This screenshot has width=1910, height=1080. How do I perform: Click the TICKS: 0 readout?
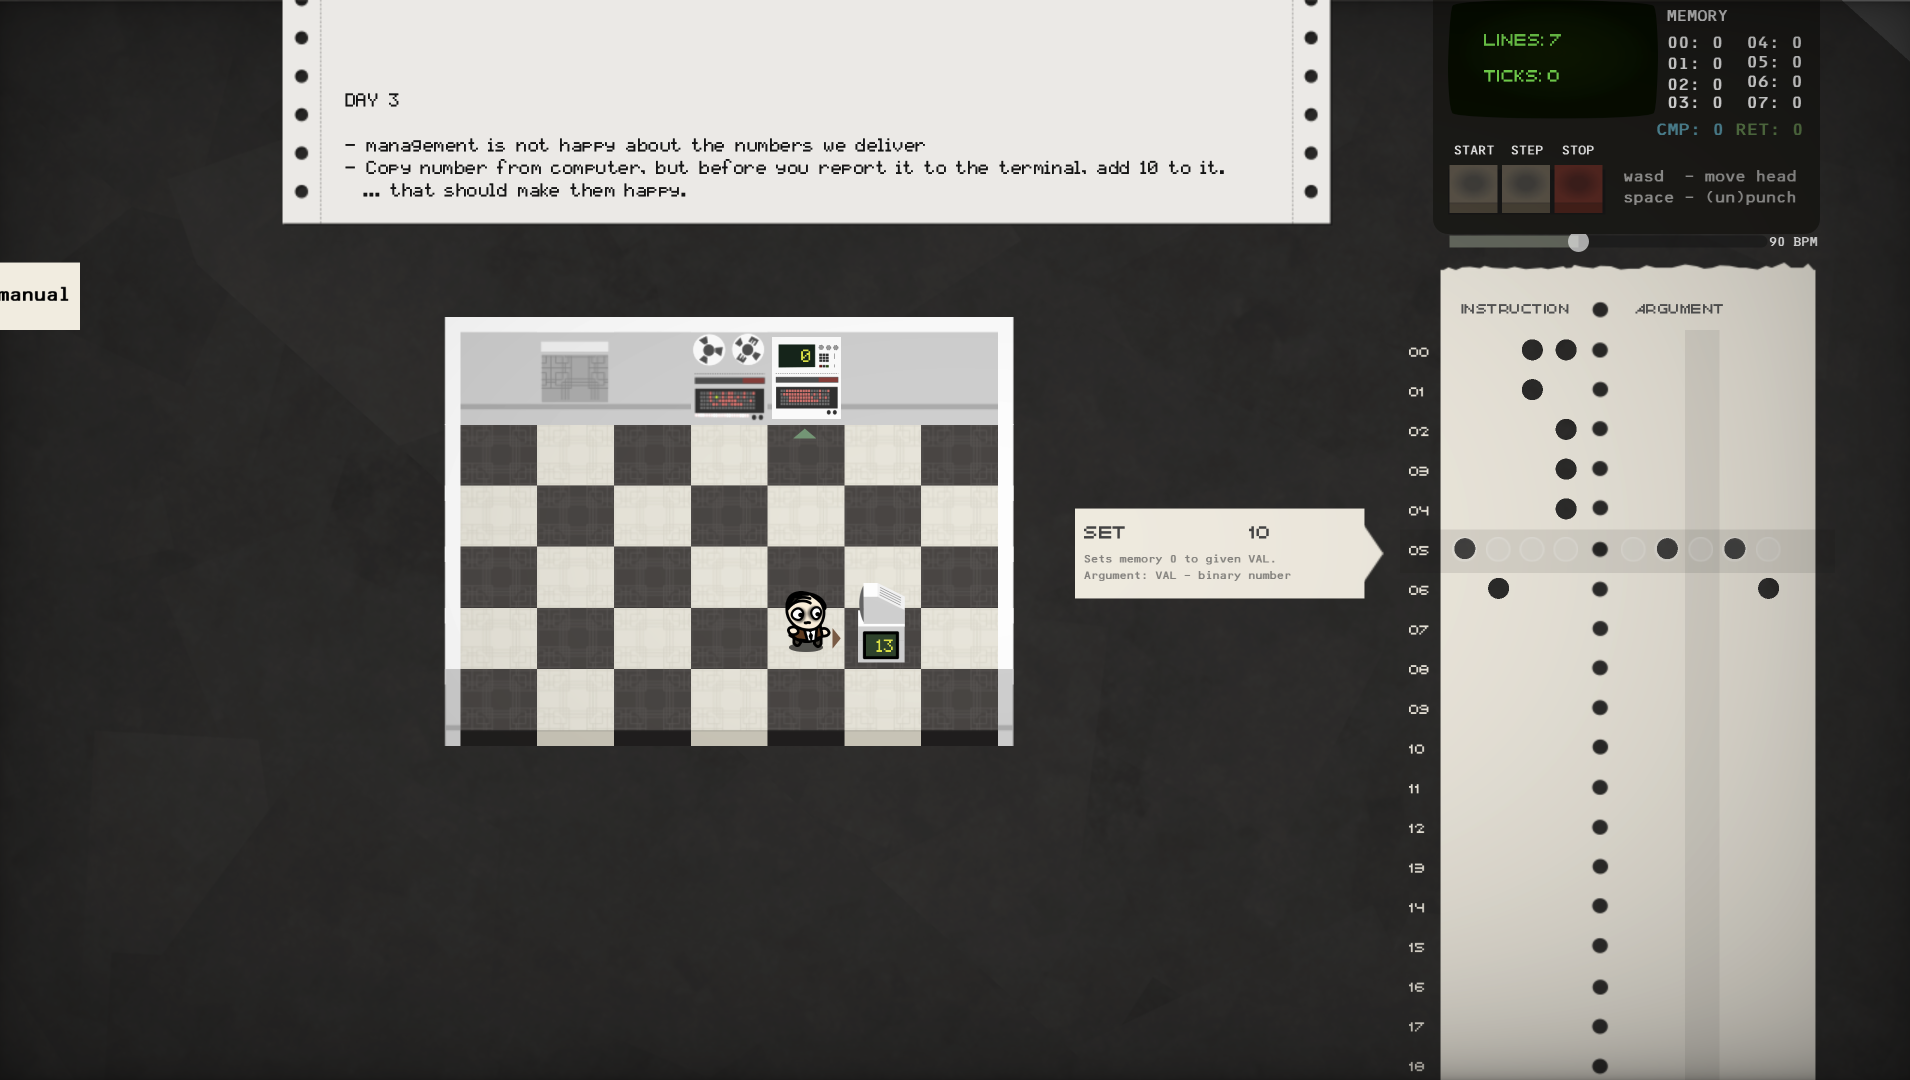pos(1521,76)
